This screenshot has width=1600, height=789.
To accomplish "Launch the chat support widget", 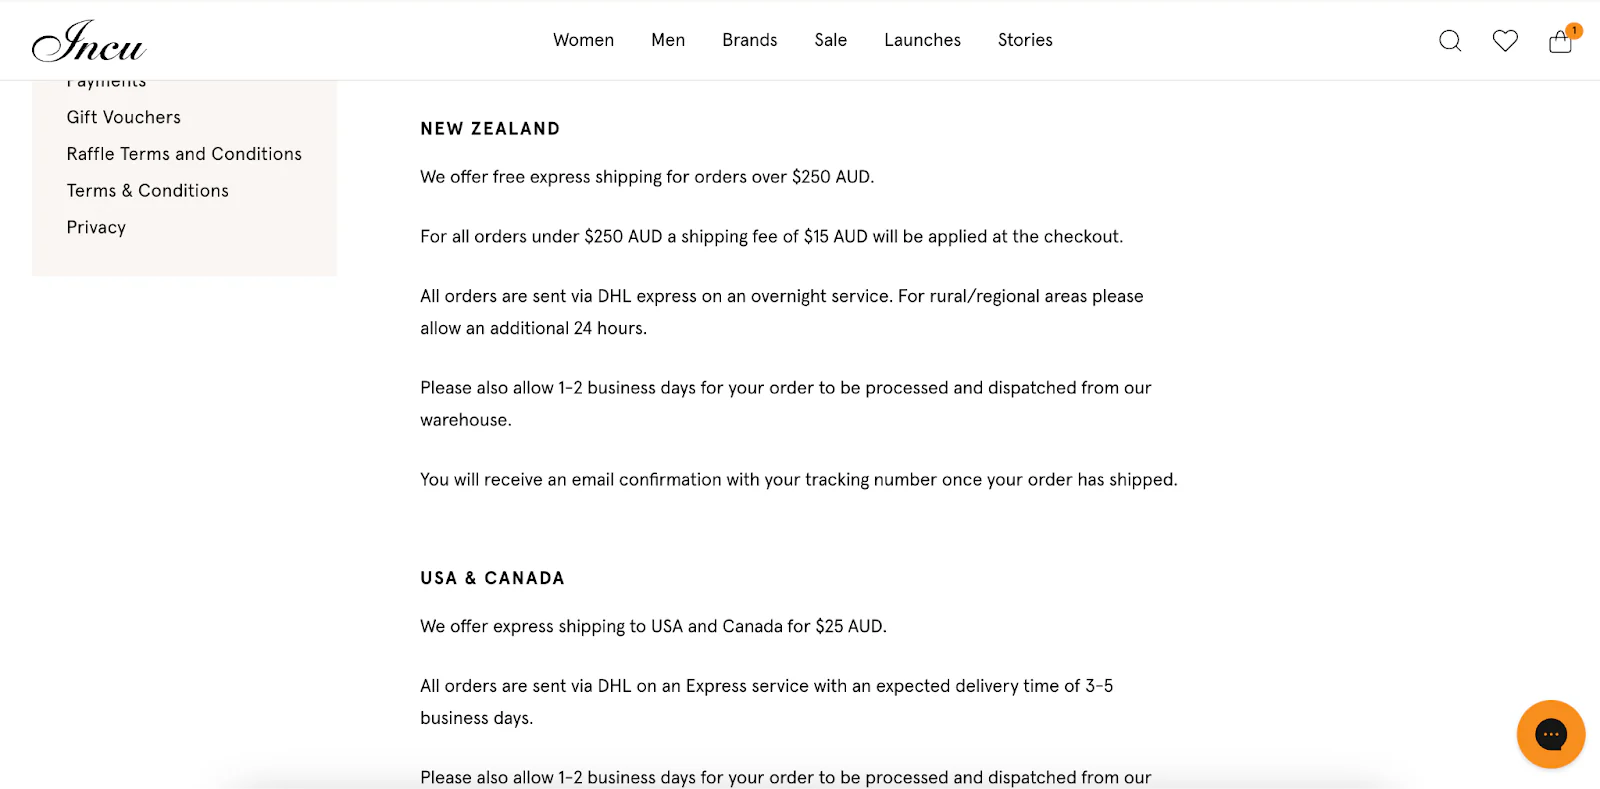I will (x=1549, y=733).
